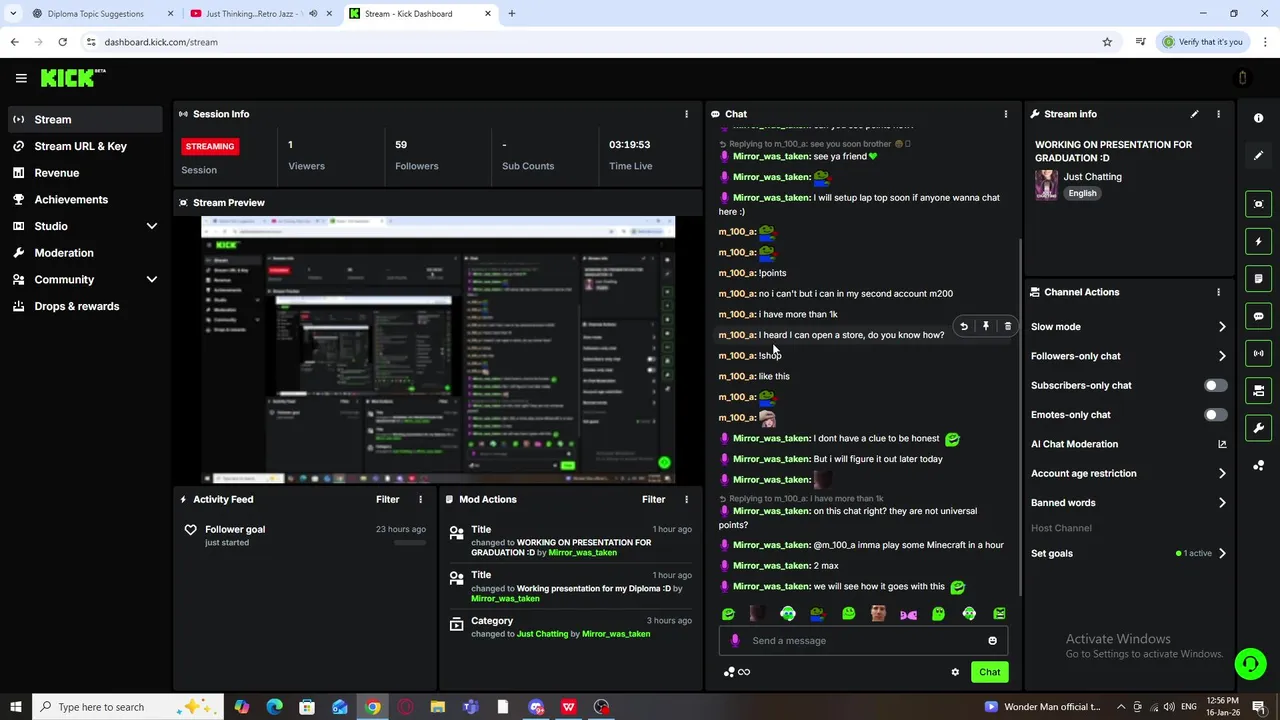1280x720 pixels.
Task: Insert the pink bow emote from quick emote row
Action: 908,614
